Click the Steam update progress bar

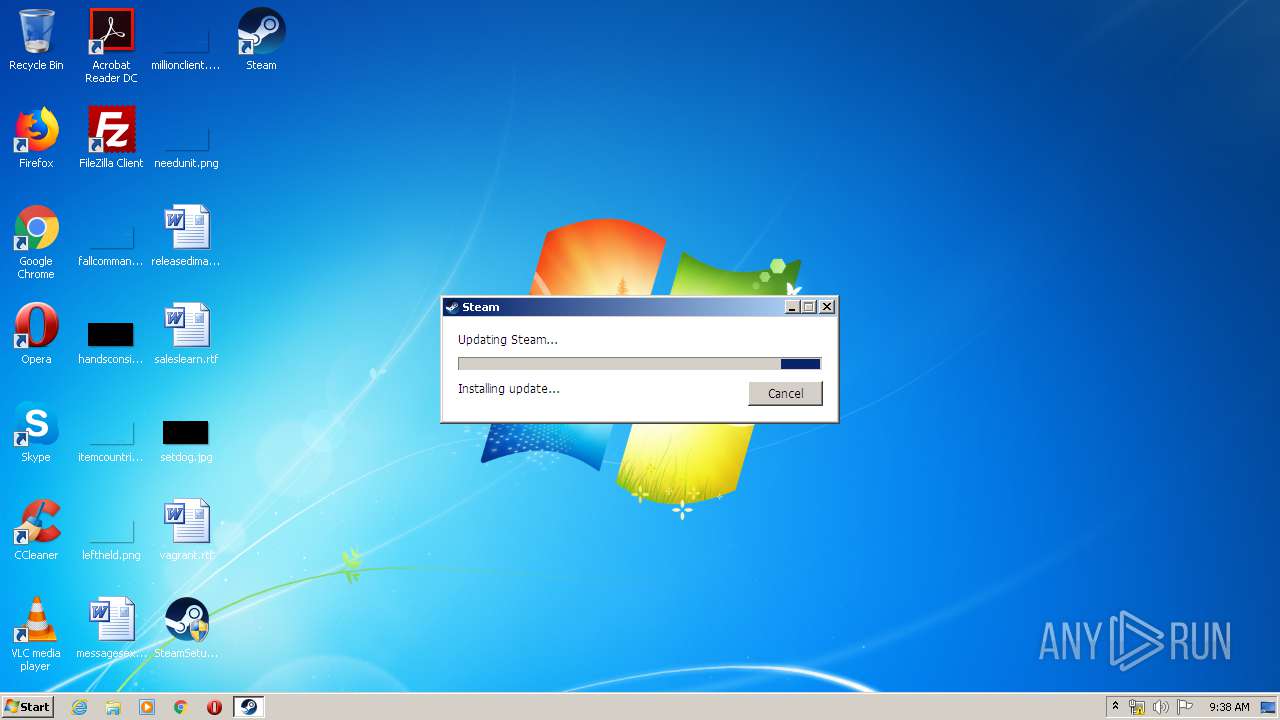click(639, 364)
